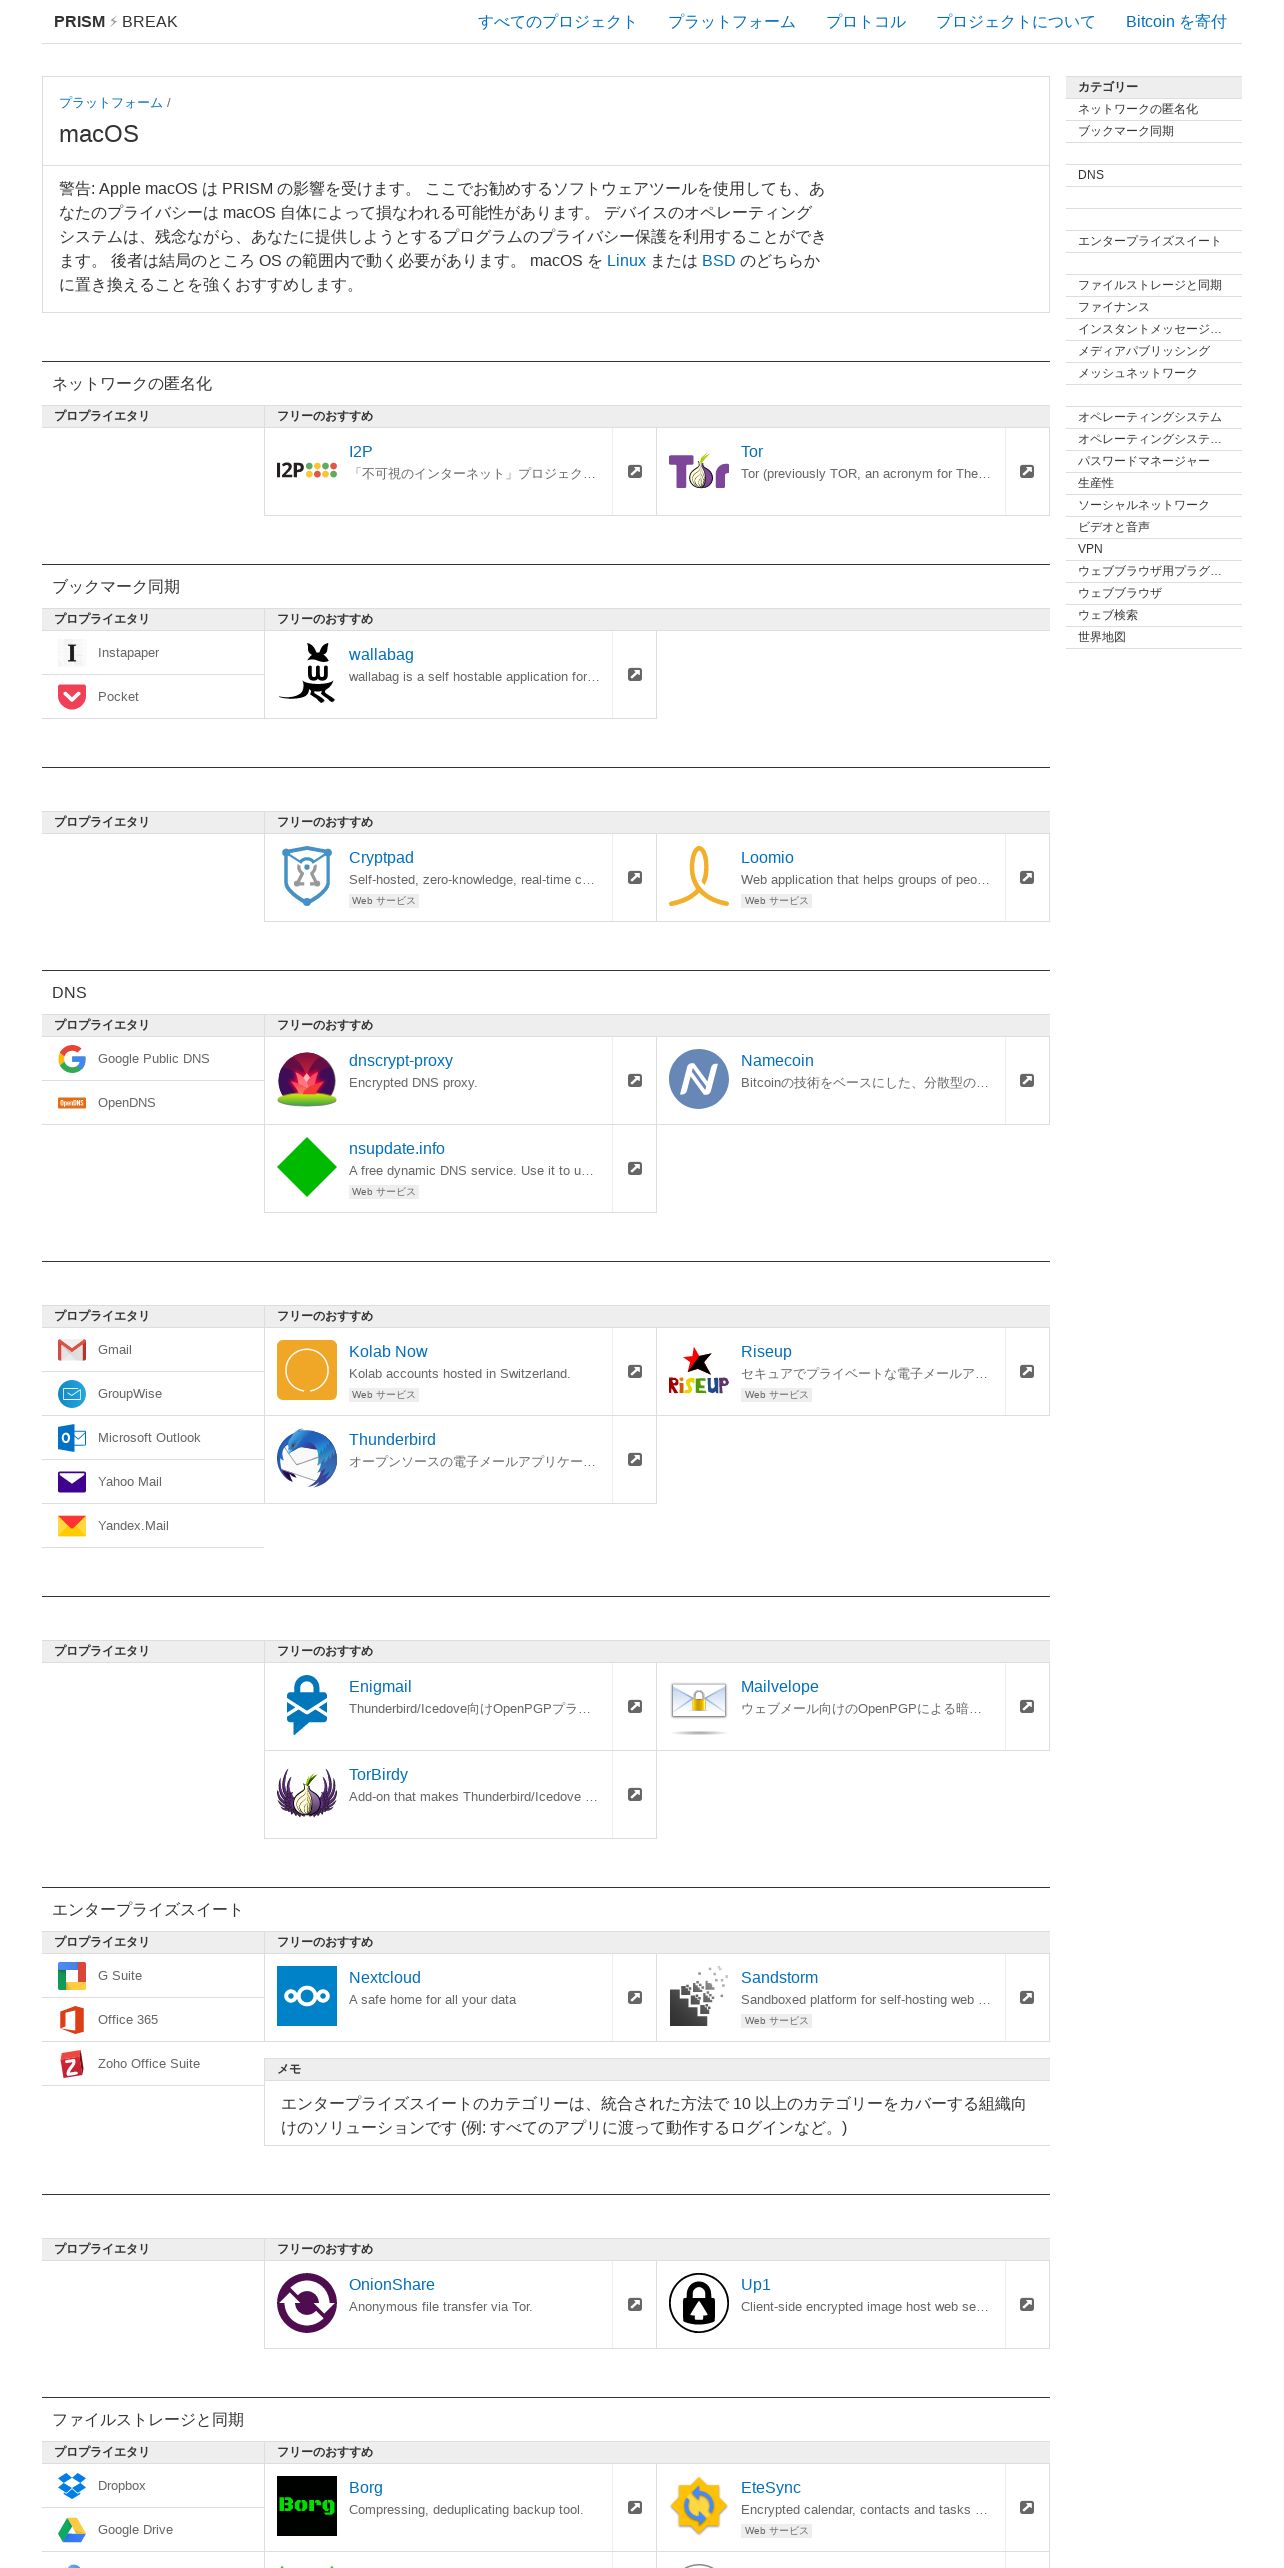Viewport: 1284px width, 2568px height.
Task: Click the Mailvelope envelope icon
Action: (698, 1705)
